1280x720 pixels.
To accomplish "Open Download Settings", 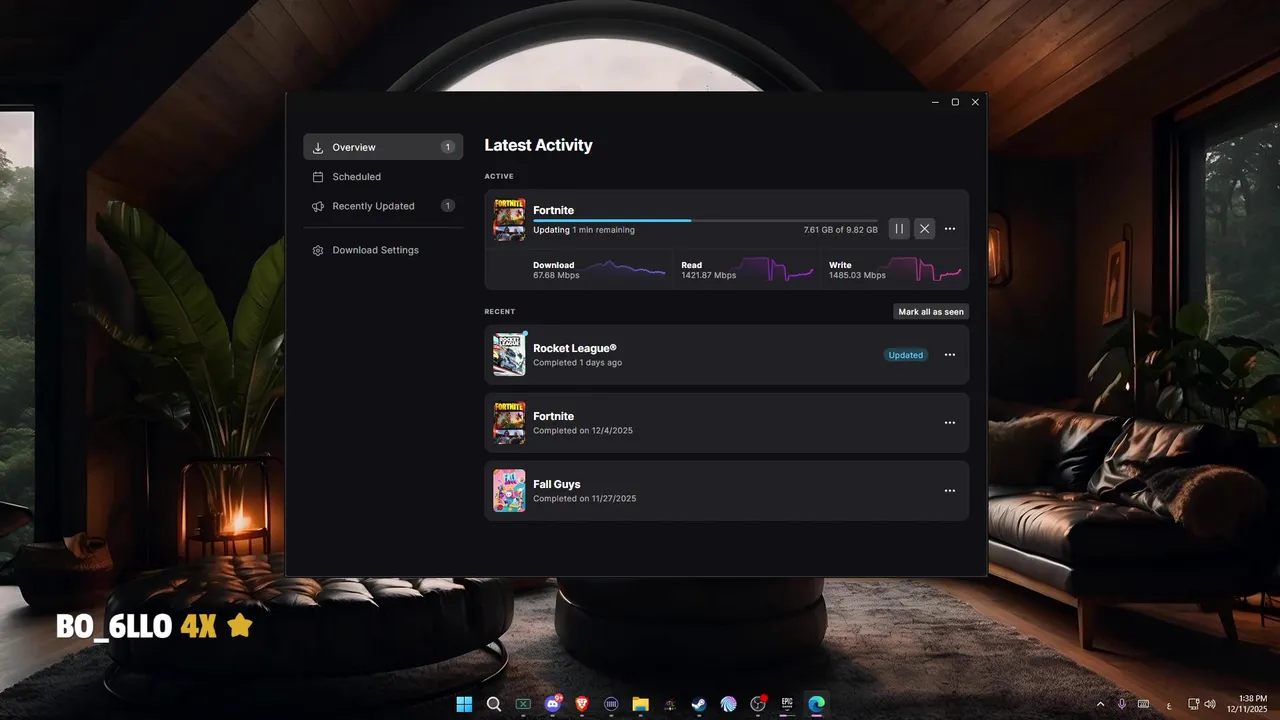I will (x=383, y=250).
